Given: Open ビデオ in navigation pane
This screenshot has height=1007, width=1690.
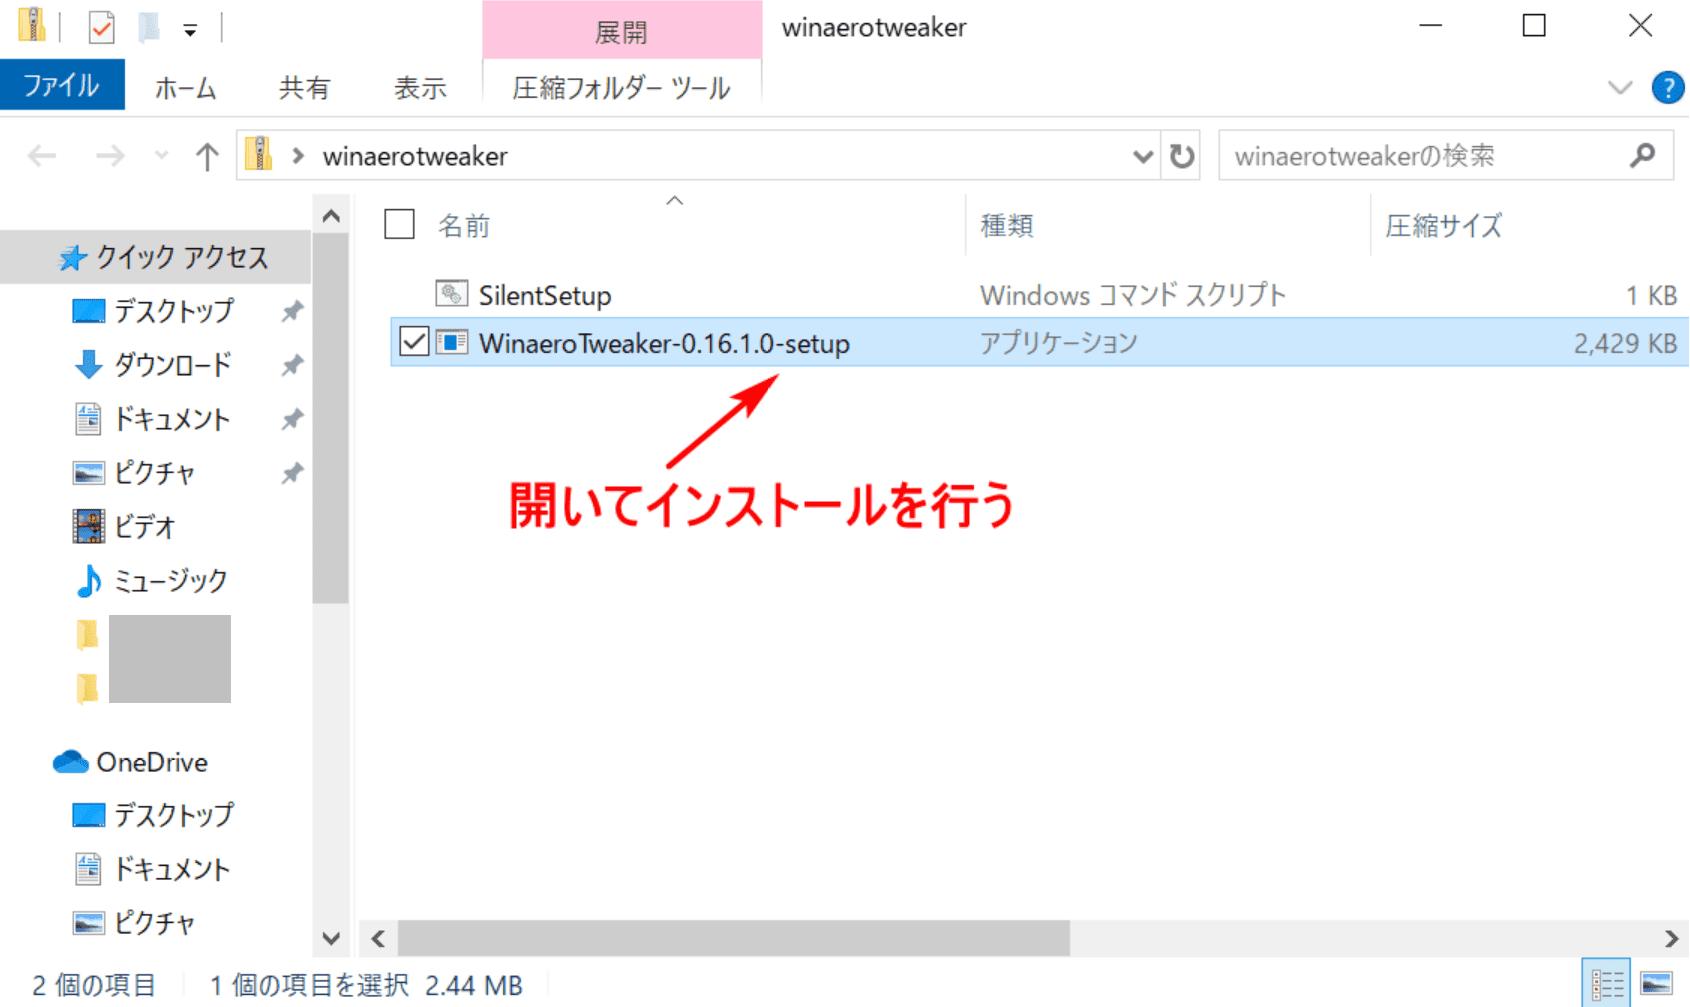Looking at the screenshot, I should [x=145, y=527].
